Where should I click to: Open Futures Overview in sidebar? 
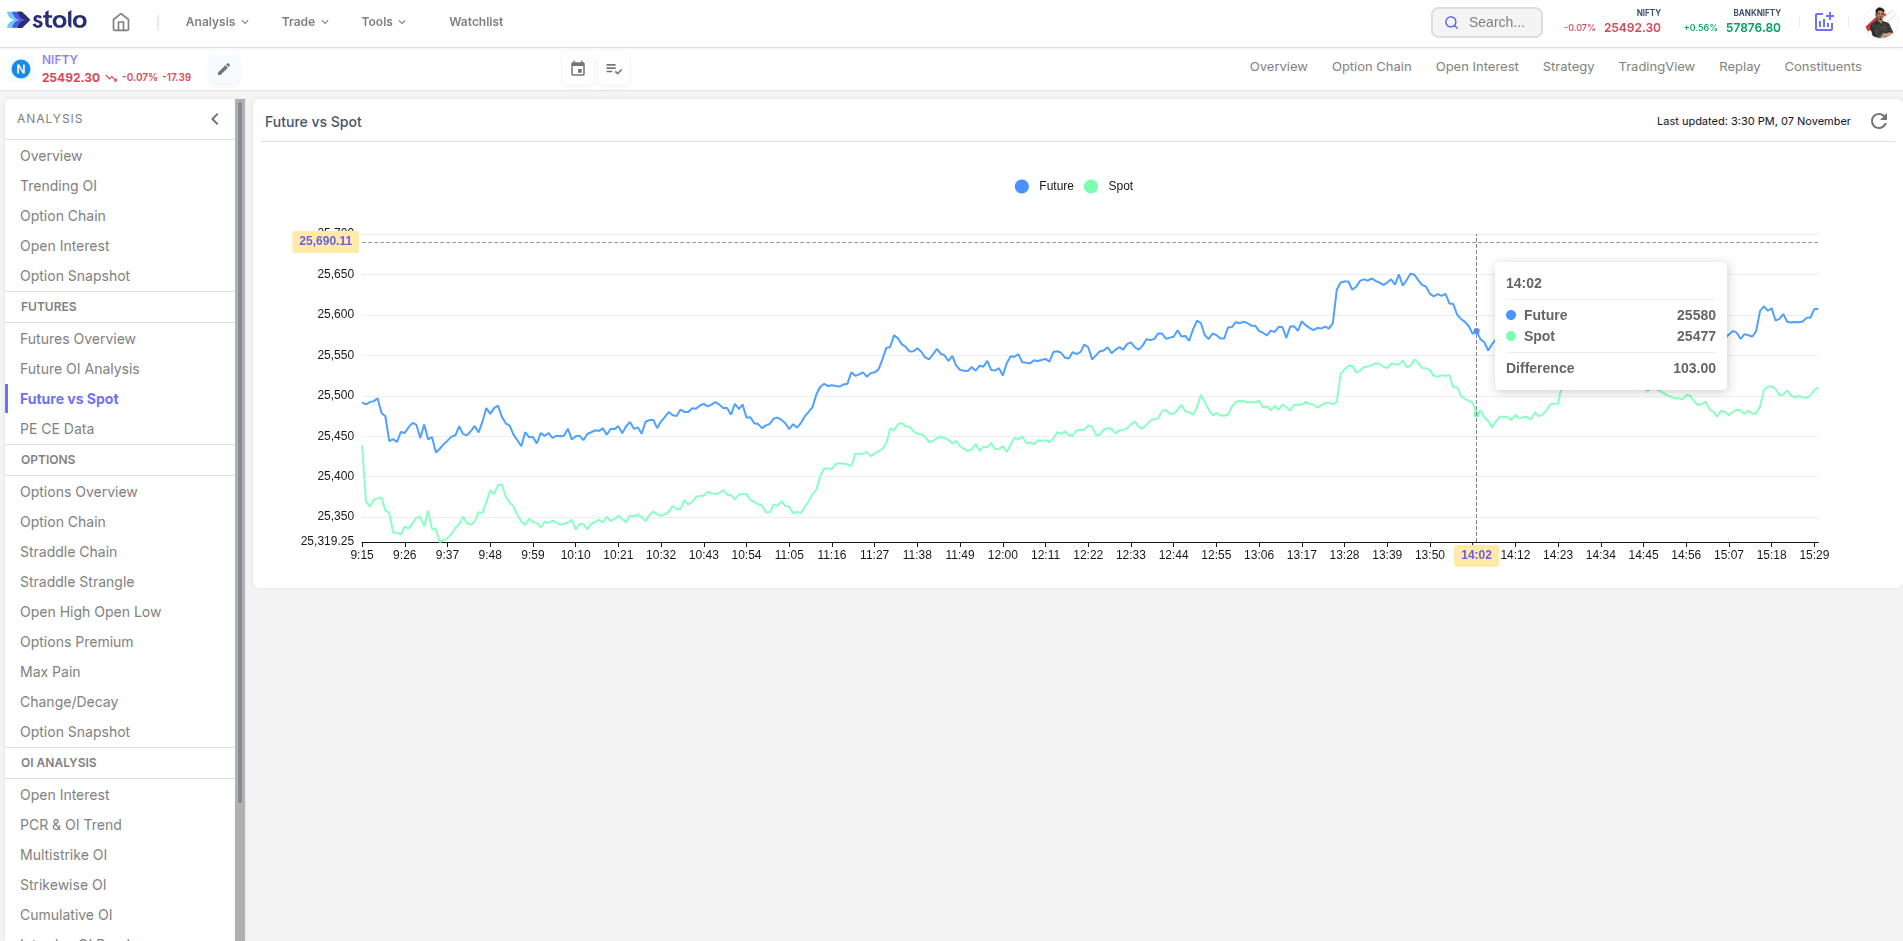pyautogui.click(x=78, y=339)
